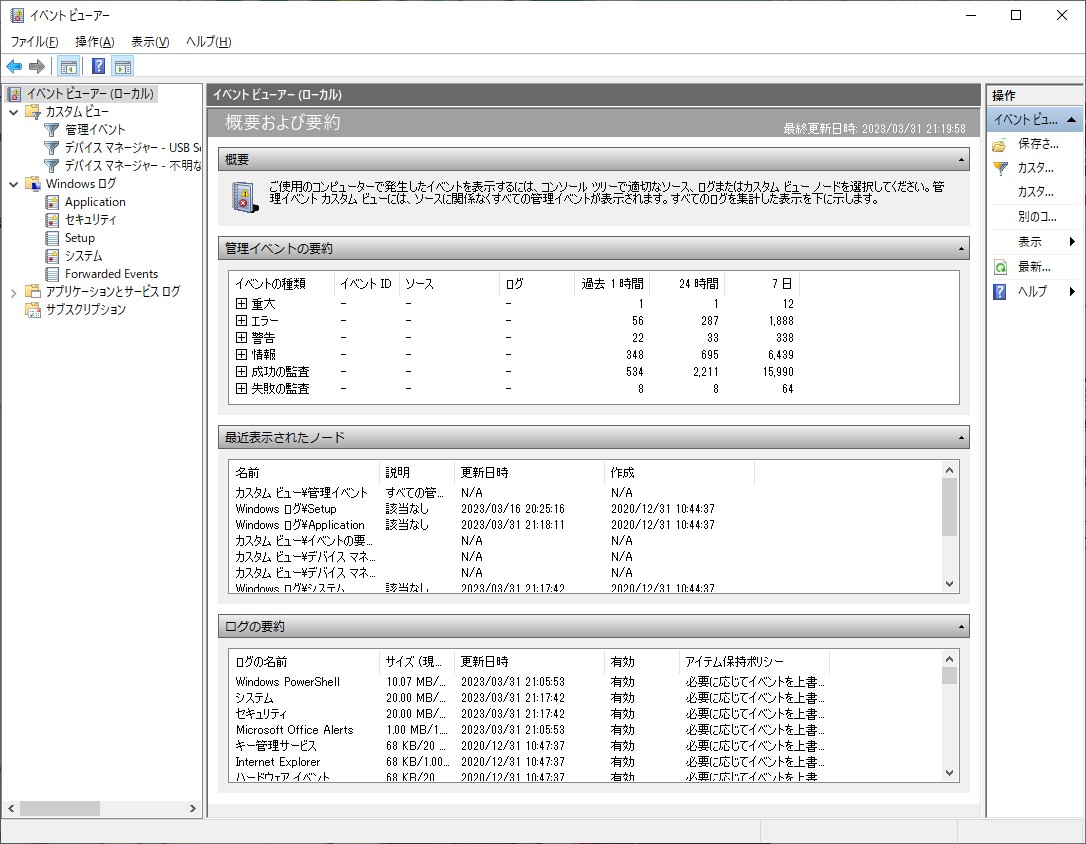Viewport: 1086px width, 844px height.
Task: Open the セキュリティ log icon
Action: 52,219
